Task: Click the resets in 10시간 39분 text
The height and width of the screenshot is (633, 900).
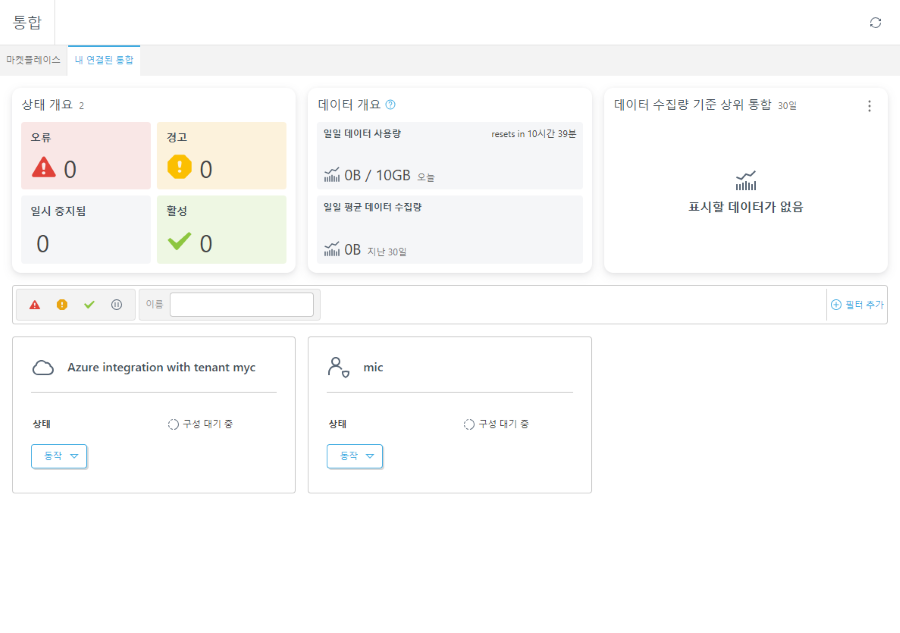Action: tap(534, 134)
